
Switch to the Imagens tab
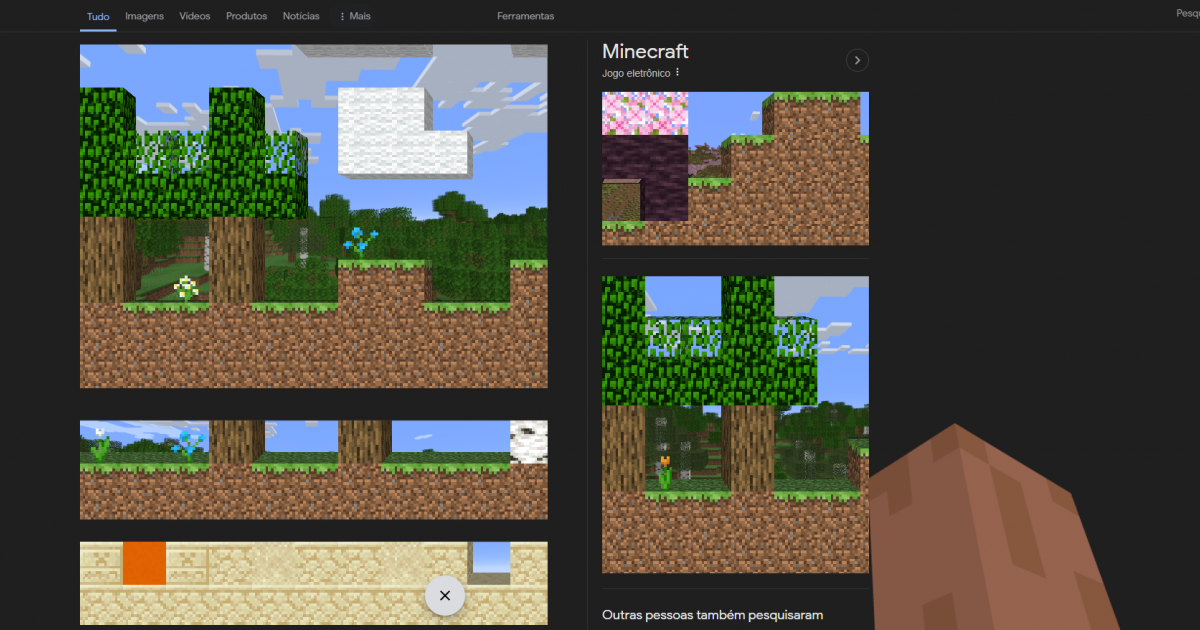tap(144, 16)
